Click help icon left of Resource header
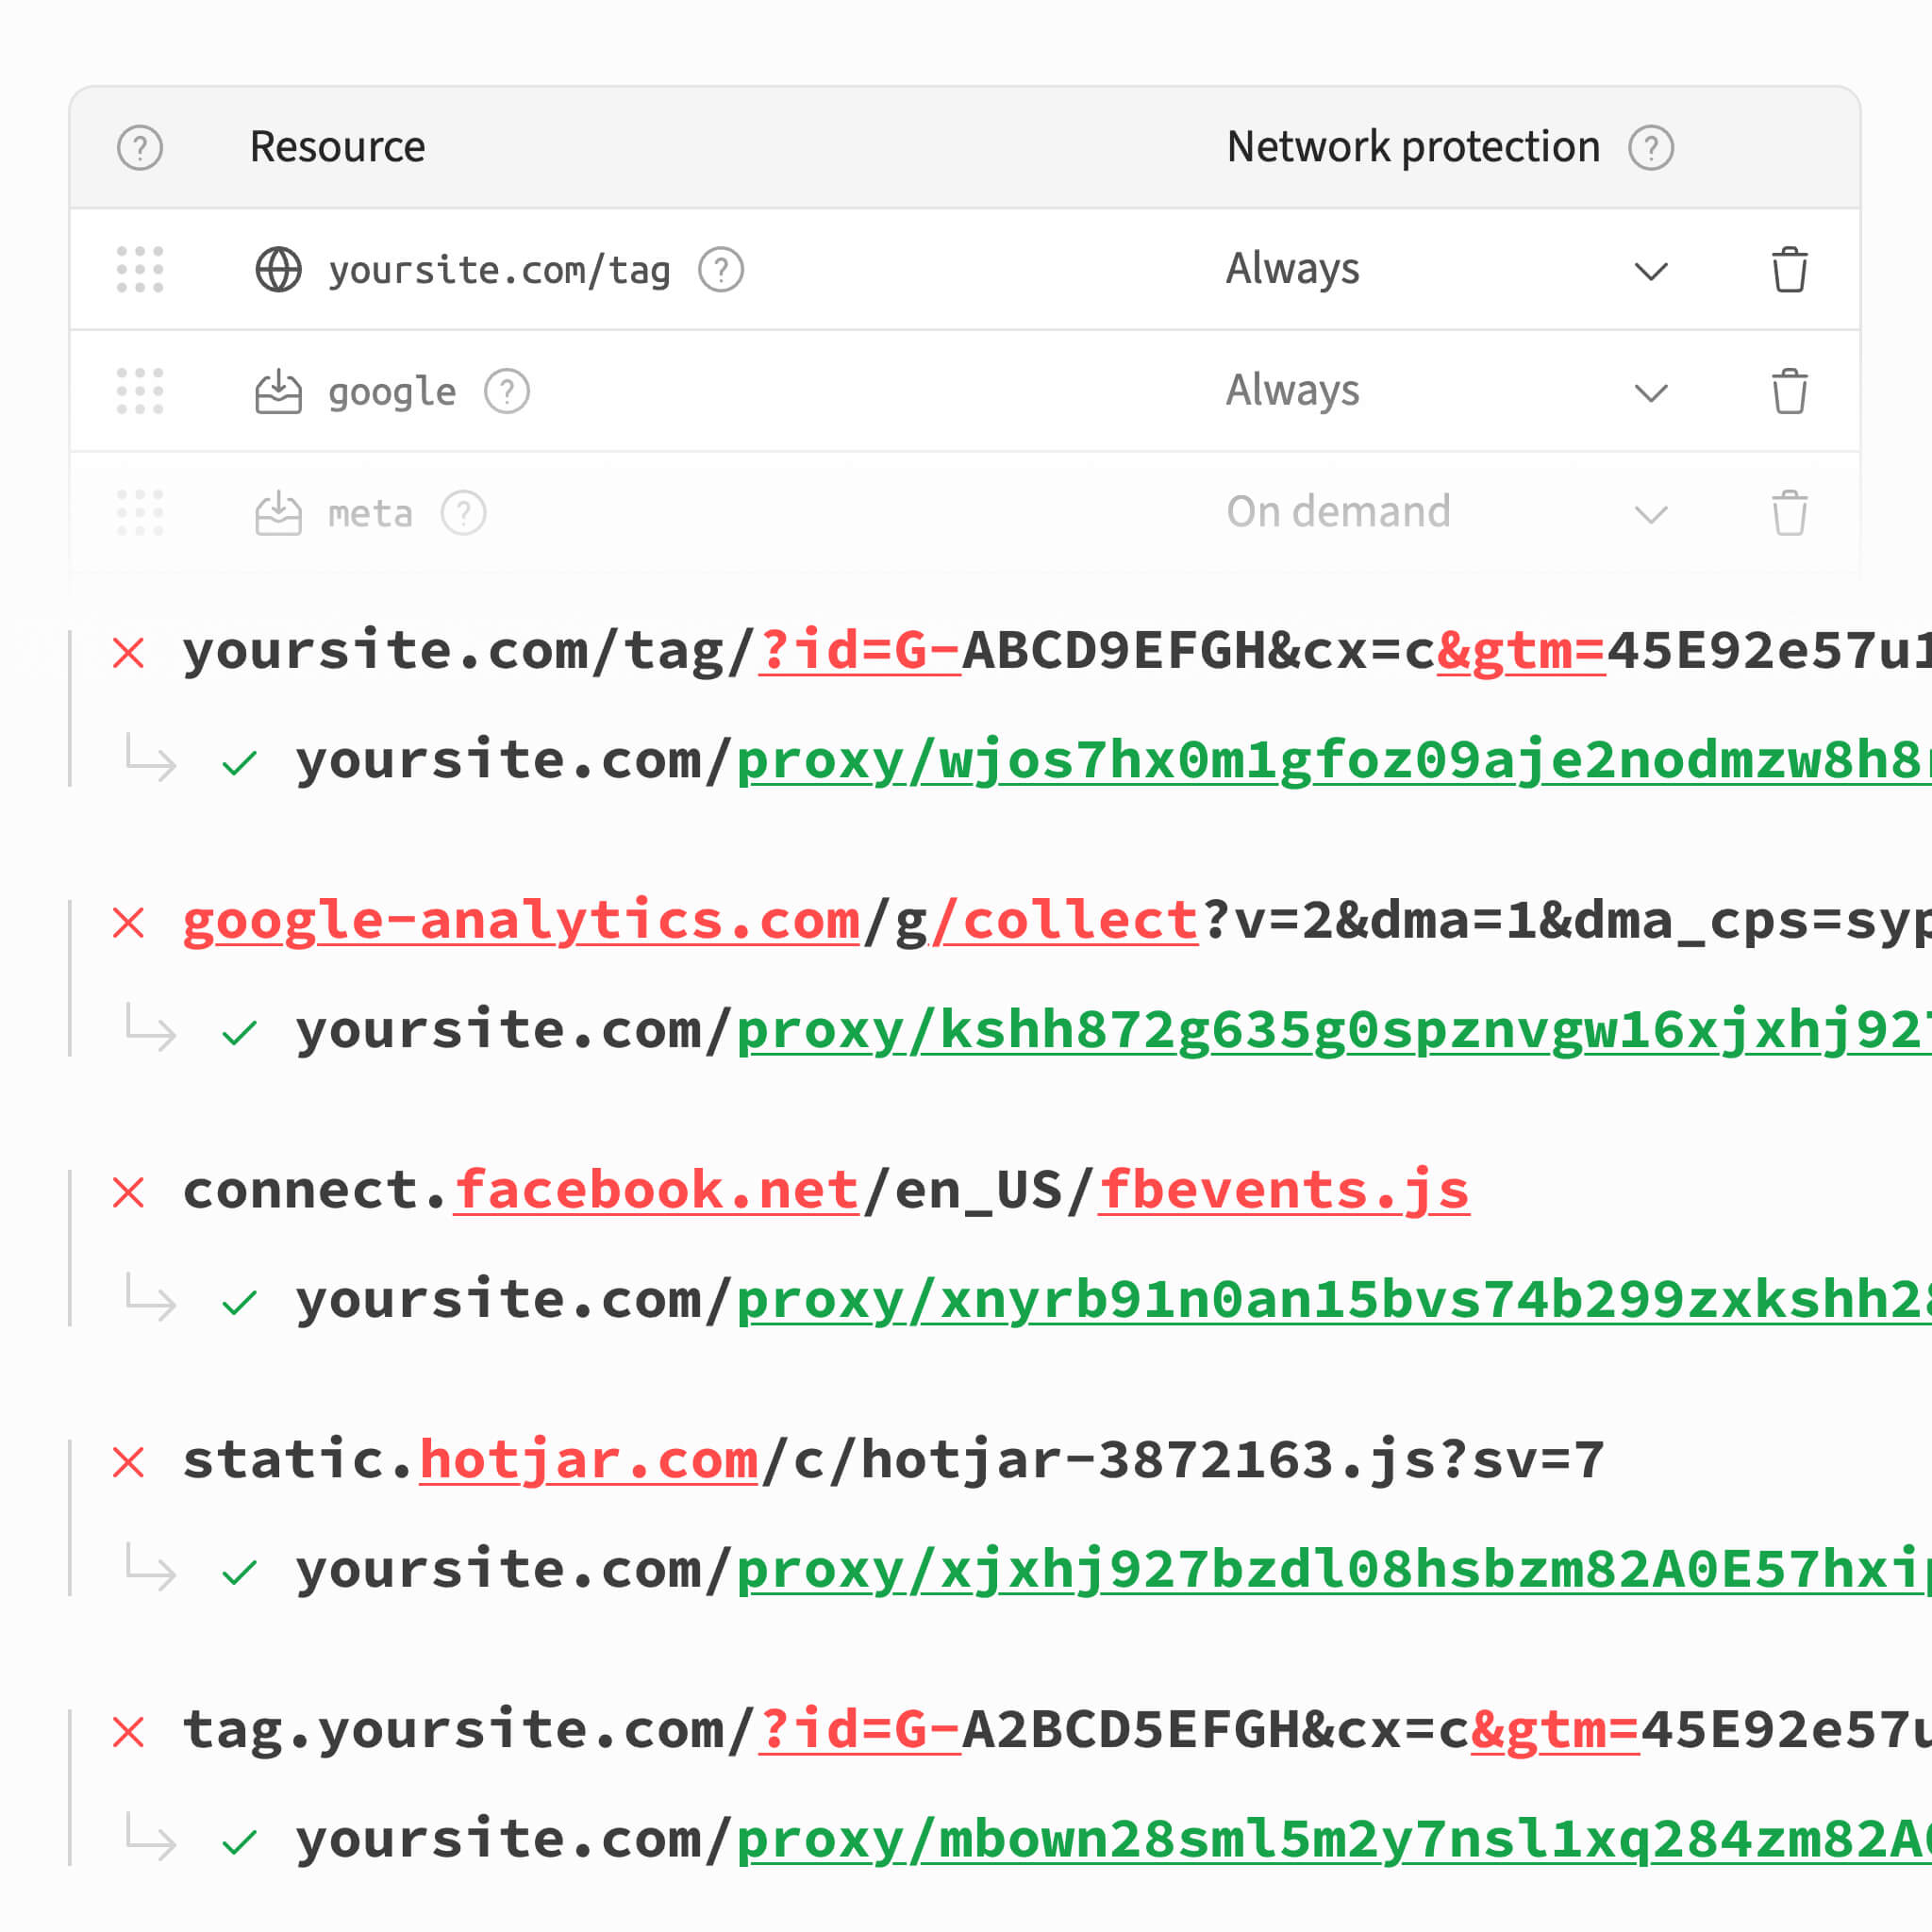This screenshot has width=1932, height=1932. pyautogui.click(x=140, y=148)
